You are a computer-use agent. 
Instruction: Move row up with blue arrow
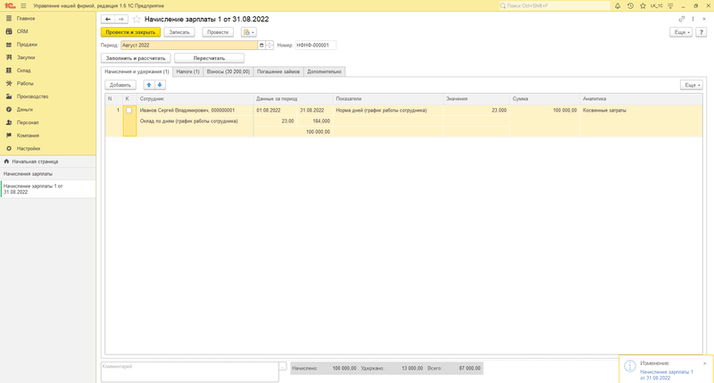[x=149, y=85]
